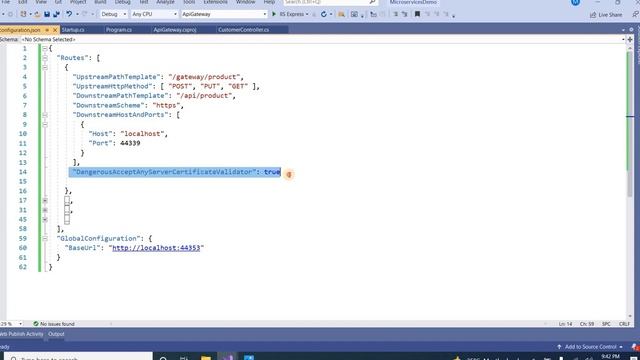
Task: Click "/api/product" value on line 6
Action: coord(204,96)
